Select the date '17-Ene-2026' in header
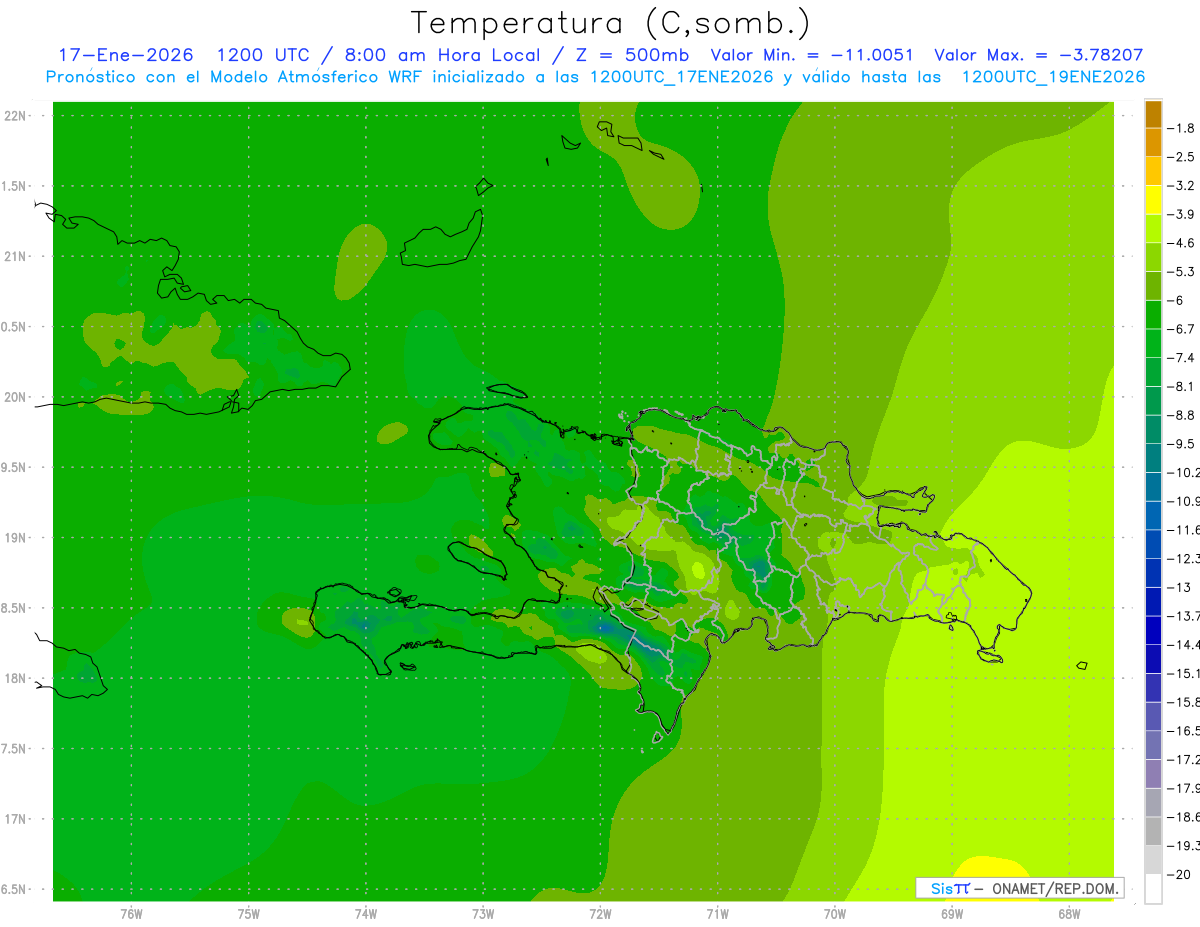Viewport: 1200px width, 927px height. [126, 55]
